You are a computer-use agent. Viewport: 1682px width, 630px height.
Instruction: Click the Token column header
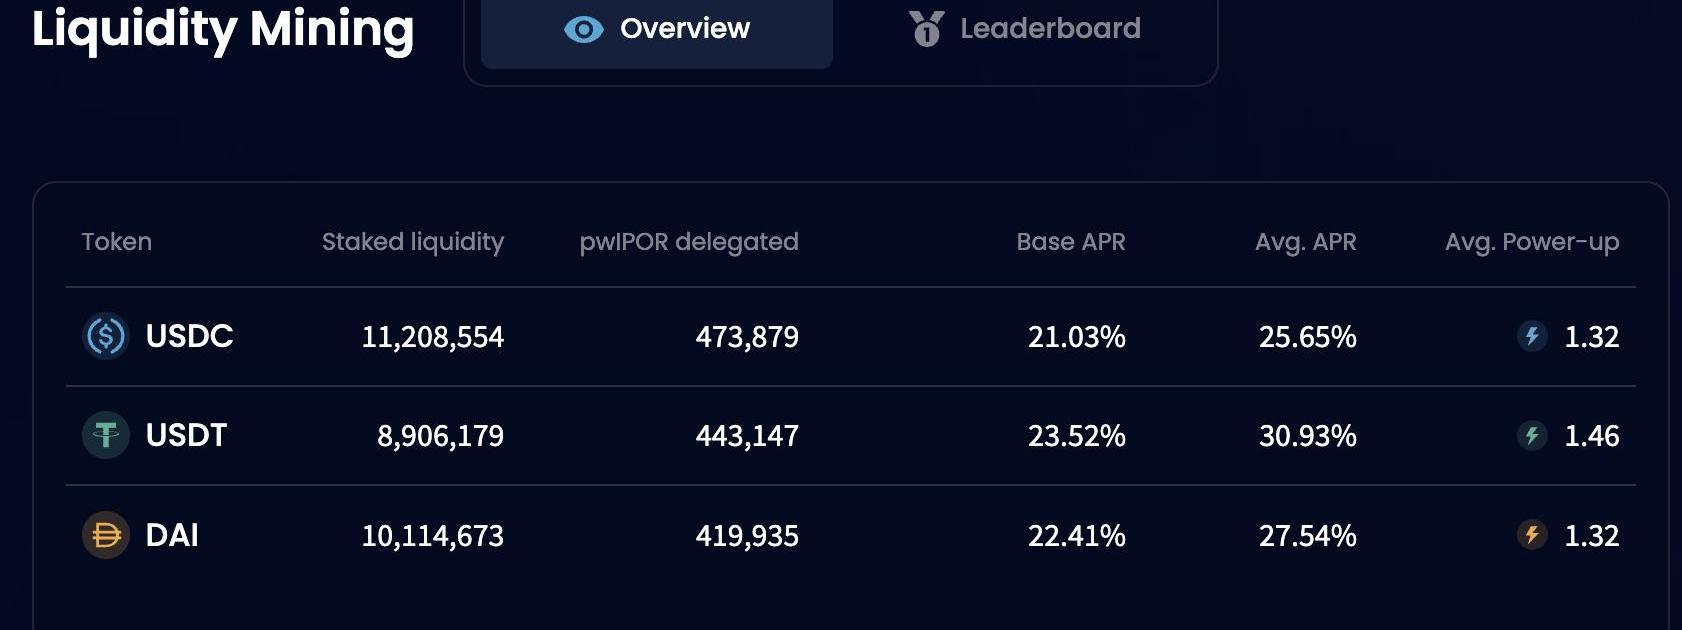[x=116, y=242]
